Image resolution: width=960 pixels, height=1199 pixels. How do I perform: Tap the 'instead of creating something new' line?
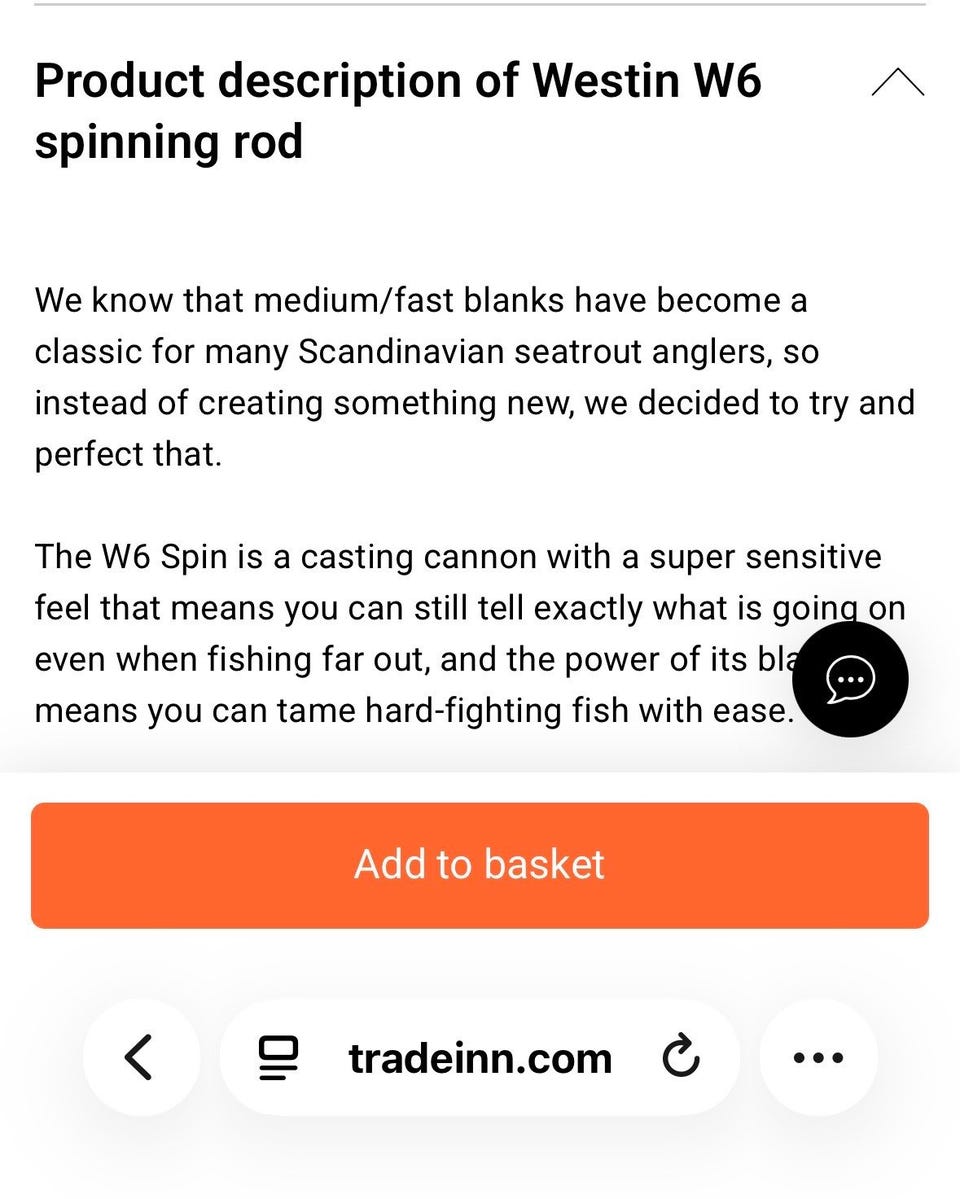(x=474, y=403)
